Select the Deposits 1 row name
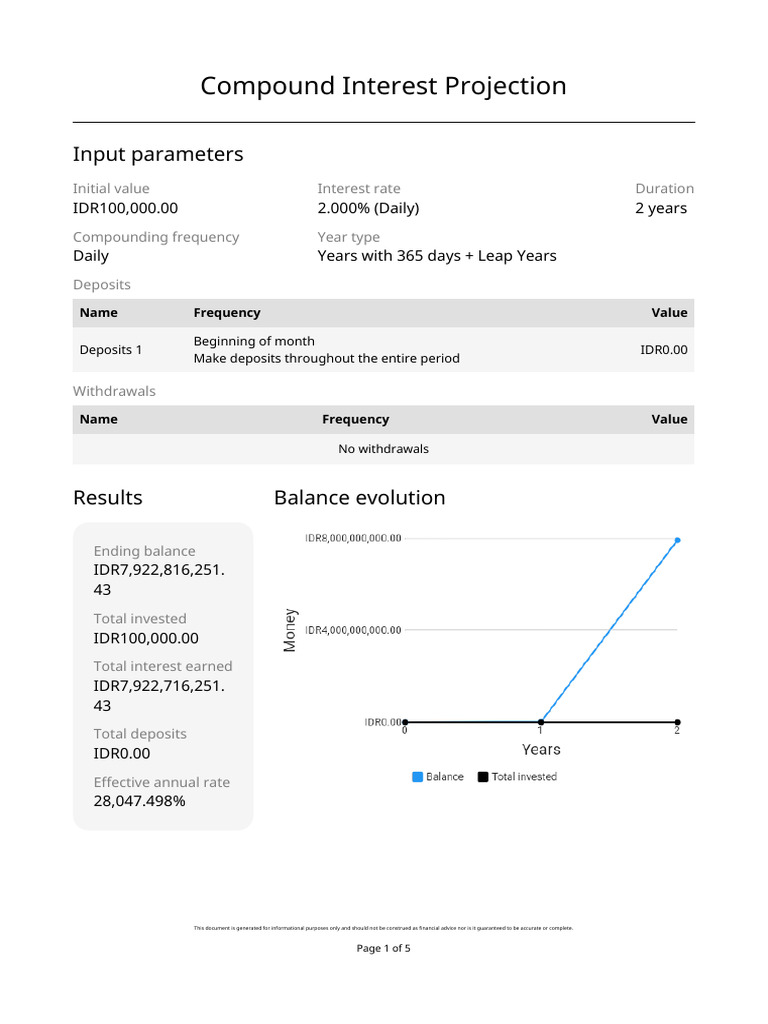This screenshot has width=768, height=1024. point(111,350)
